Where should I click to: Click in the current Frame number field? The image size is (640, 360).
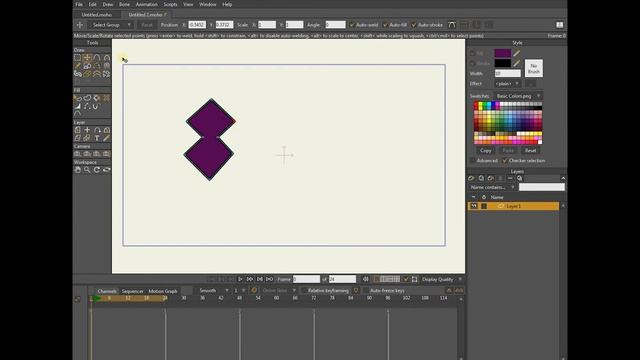tap(307, 279)
